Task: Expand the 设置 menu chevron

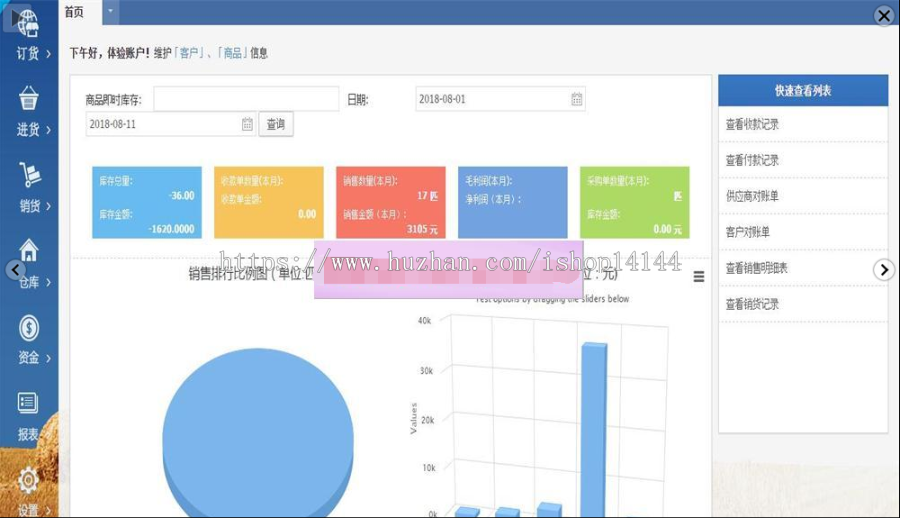Action: [x=48, y=510]
